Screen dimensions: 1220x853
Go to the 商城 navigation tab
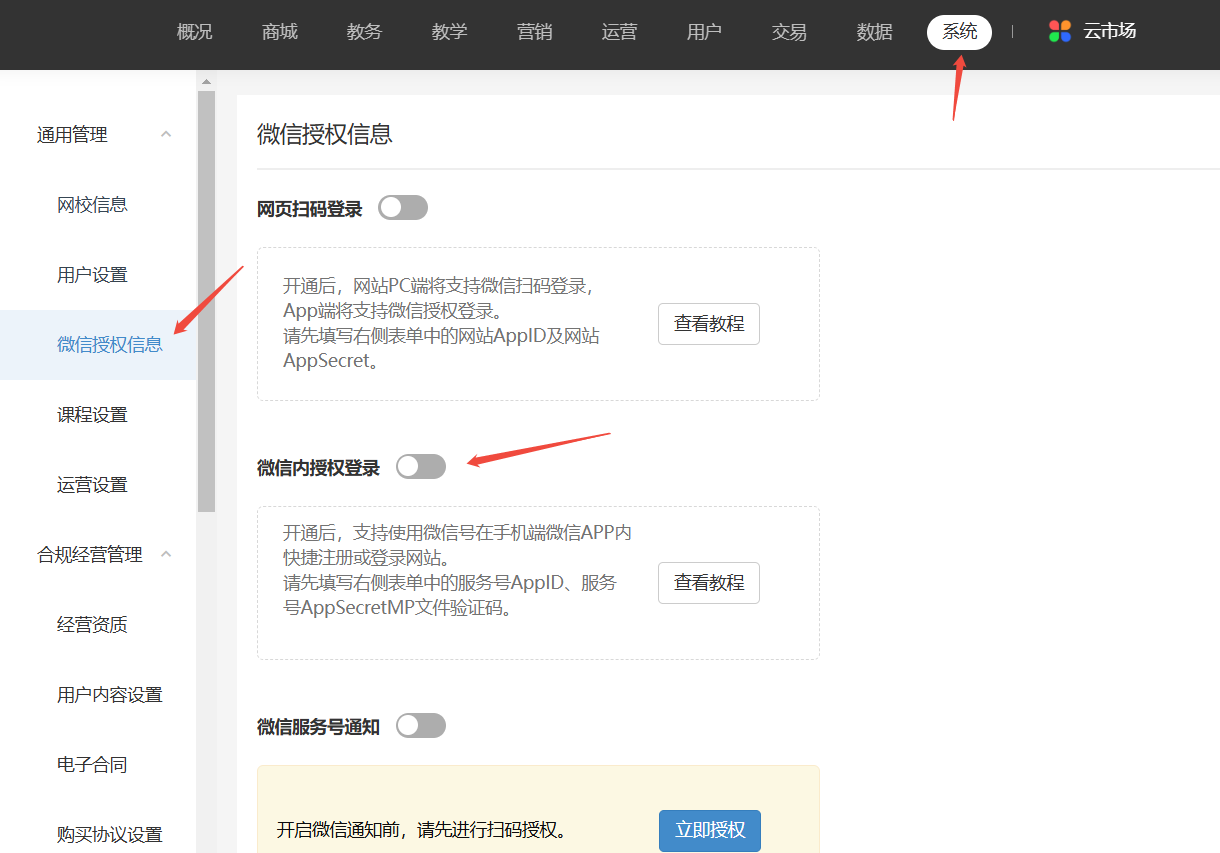click(280, 32)
